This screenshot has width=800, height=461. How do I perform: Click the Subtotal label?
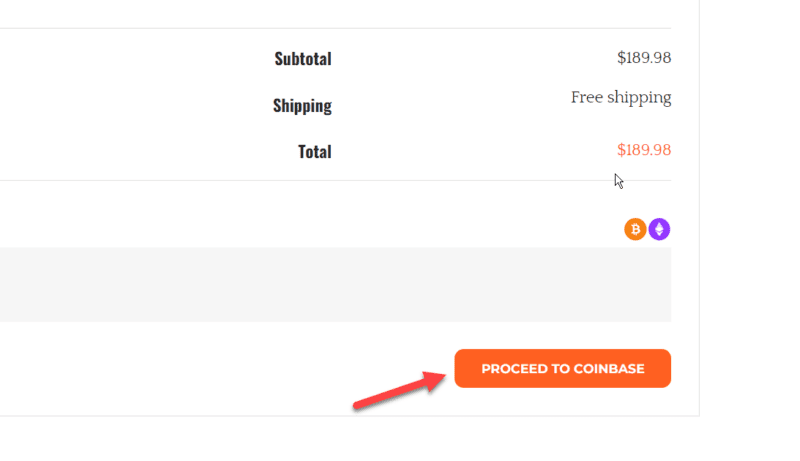(x=303, y=59)
